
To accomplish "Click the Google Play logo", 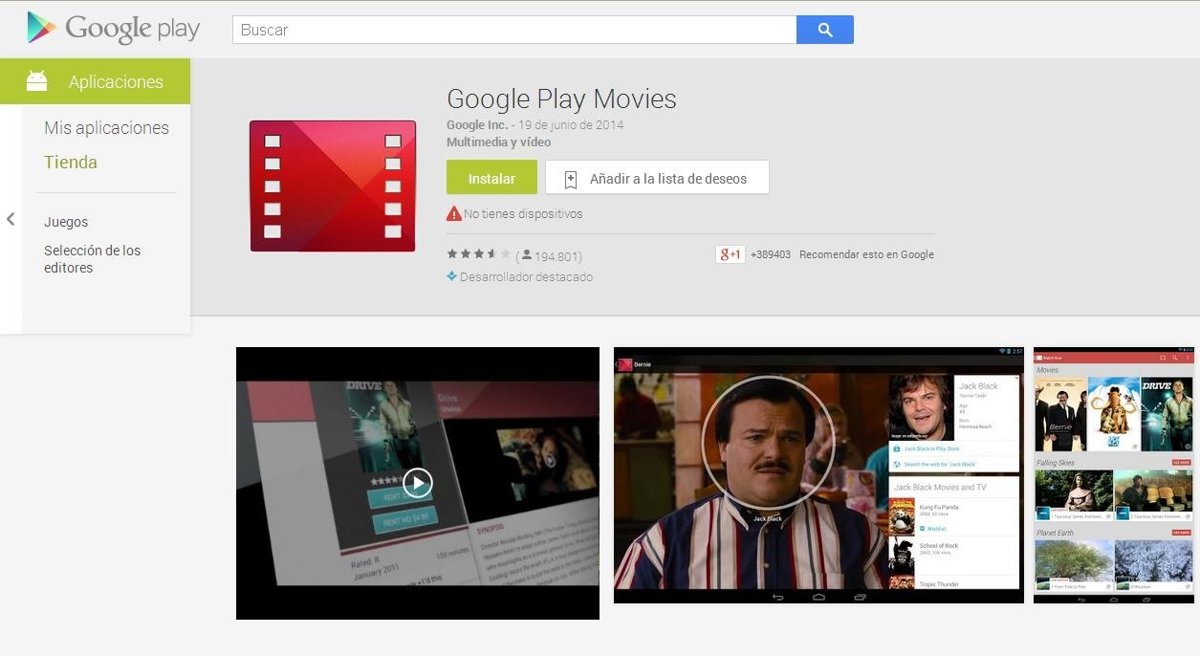I will click(113, 29).
